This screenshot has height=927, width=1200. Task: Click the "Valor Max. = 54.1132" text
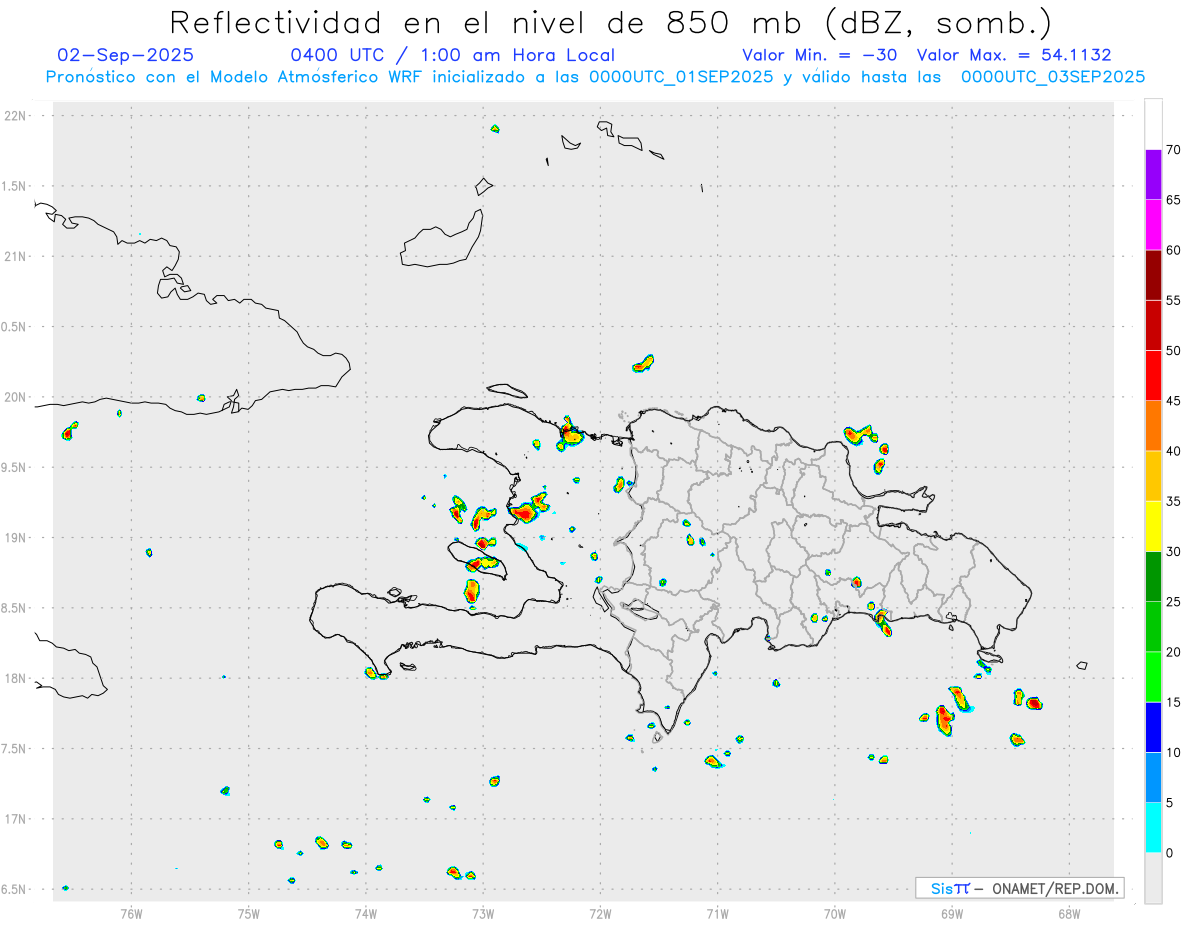click(x=1014, y=55)
